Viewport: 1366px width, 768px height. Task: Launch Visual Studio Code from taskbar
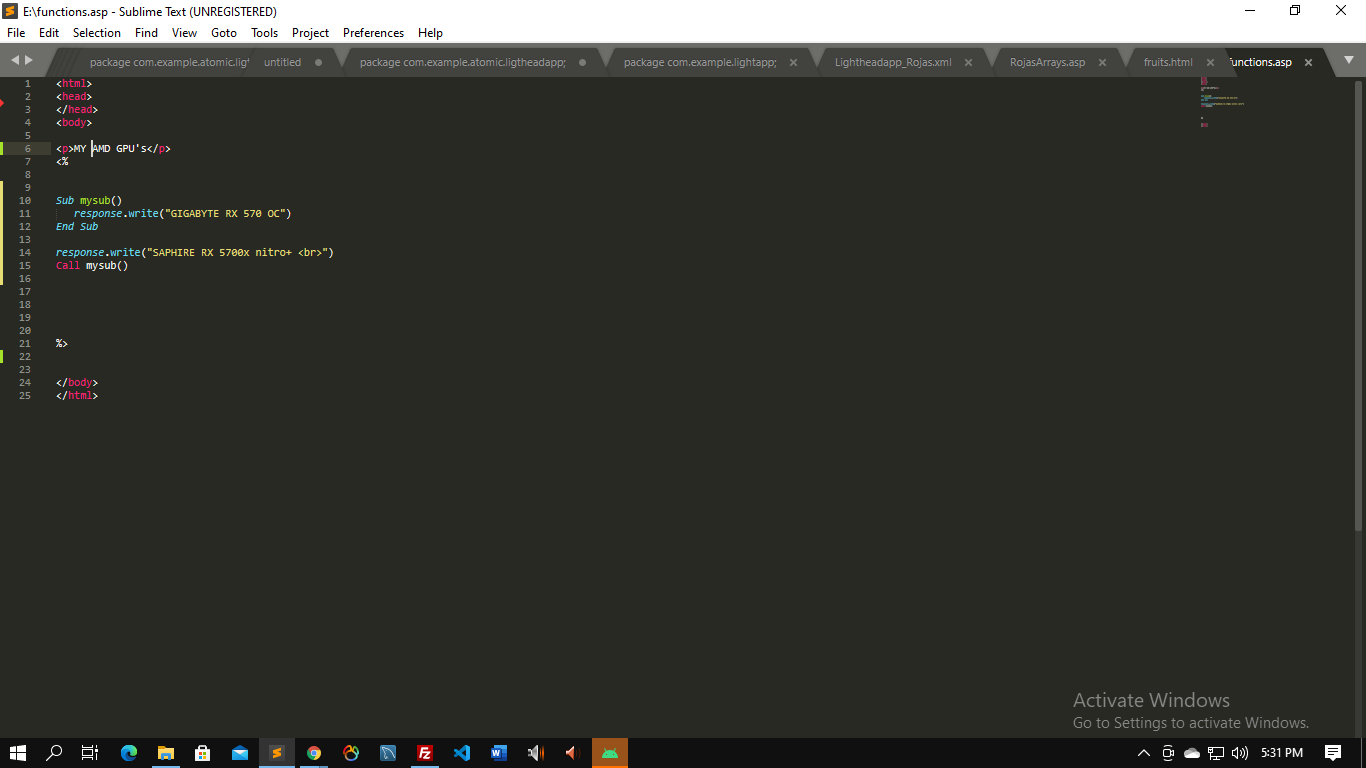[462, 753]
